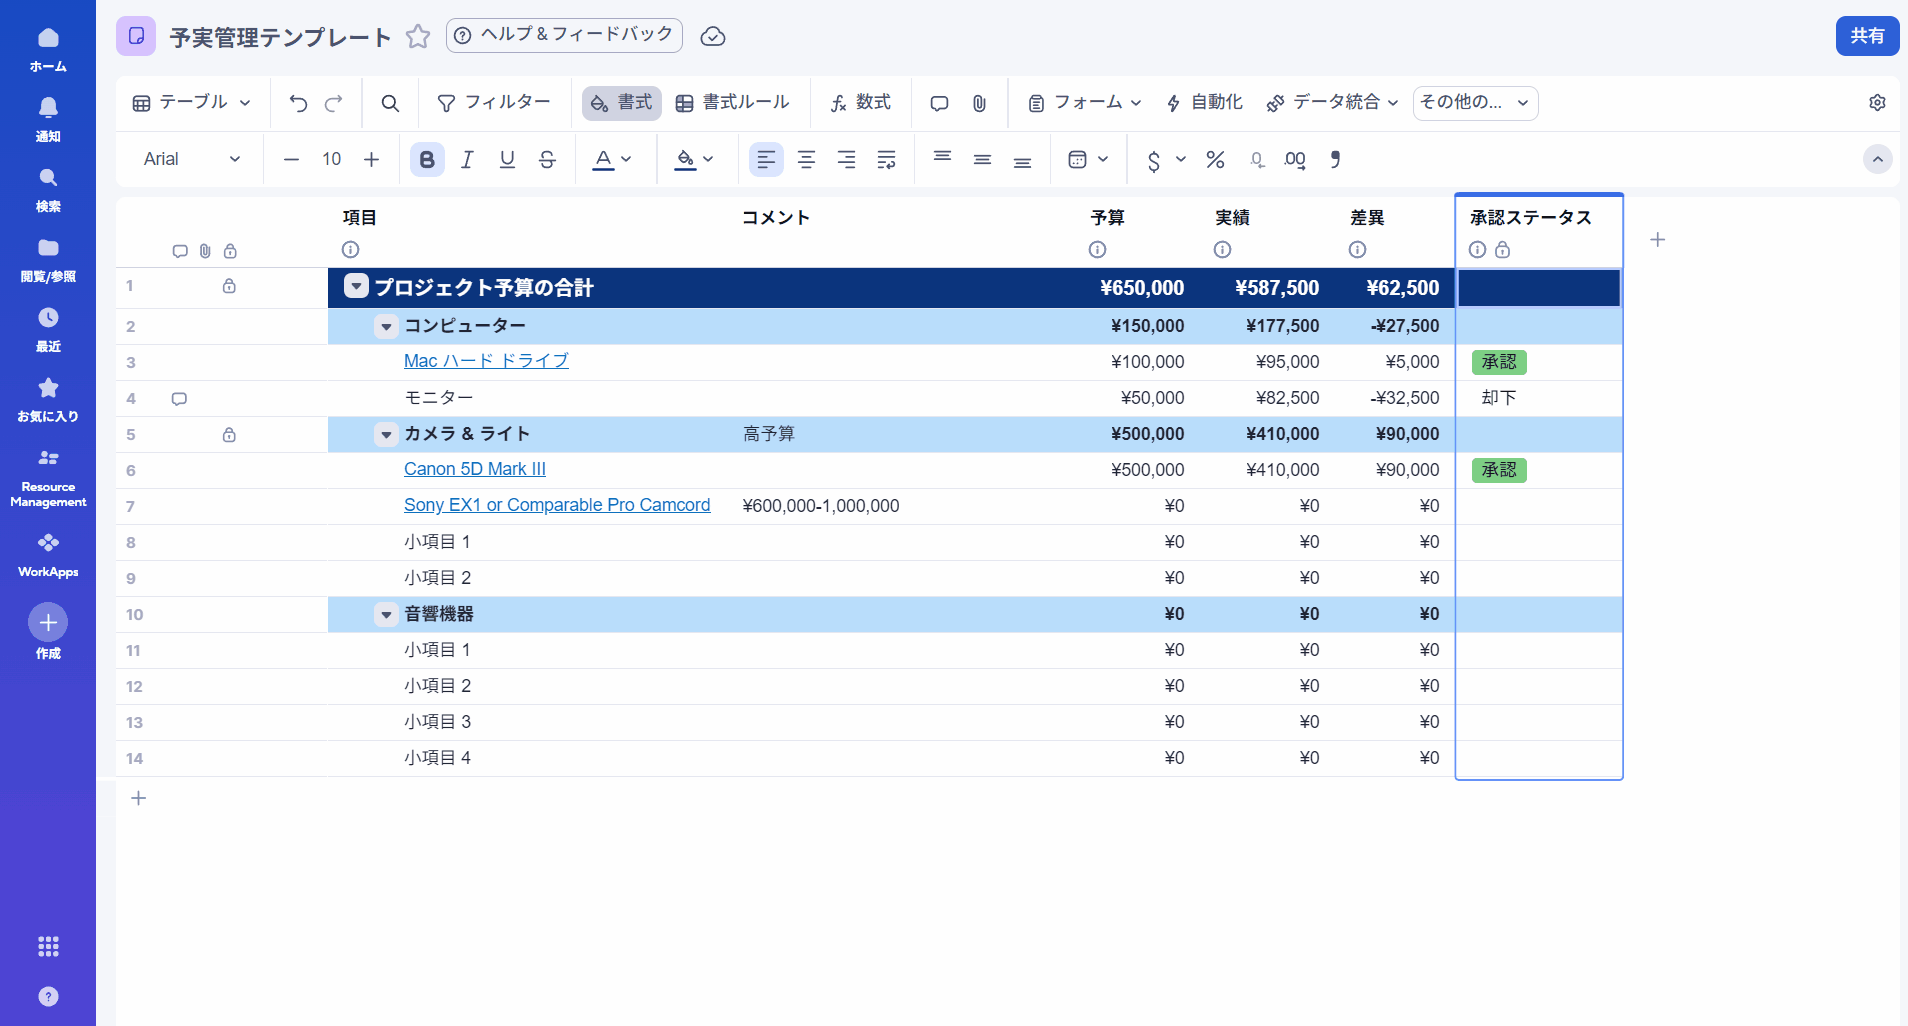This screenshot has width=1908, height=1026.
Task: Open the Arial font dropdown
Action: point(192,159)
